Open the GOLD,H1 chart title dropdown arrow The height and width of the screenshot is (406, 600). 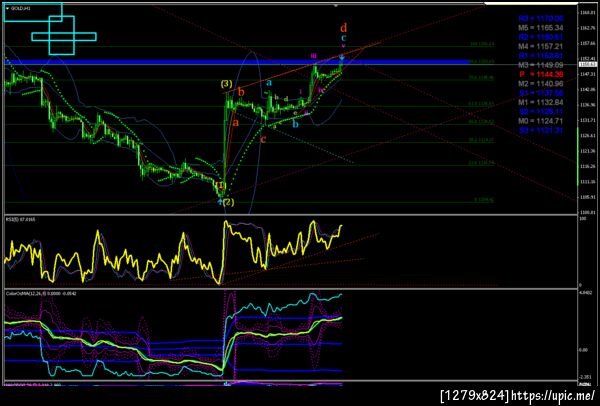coord(8,8)
